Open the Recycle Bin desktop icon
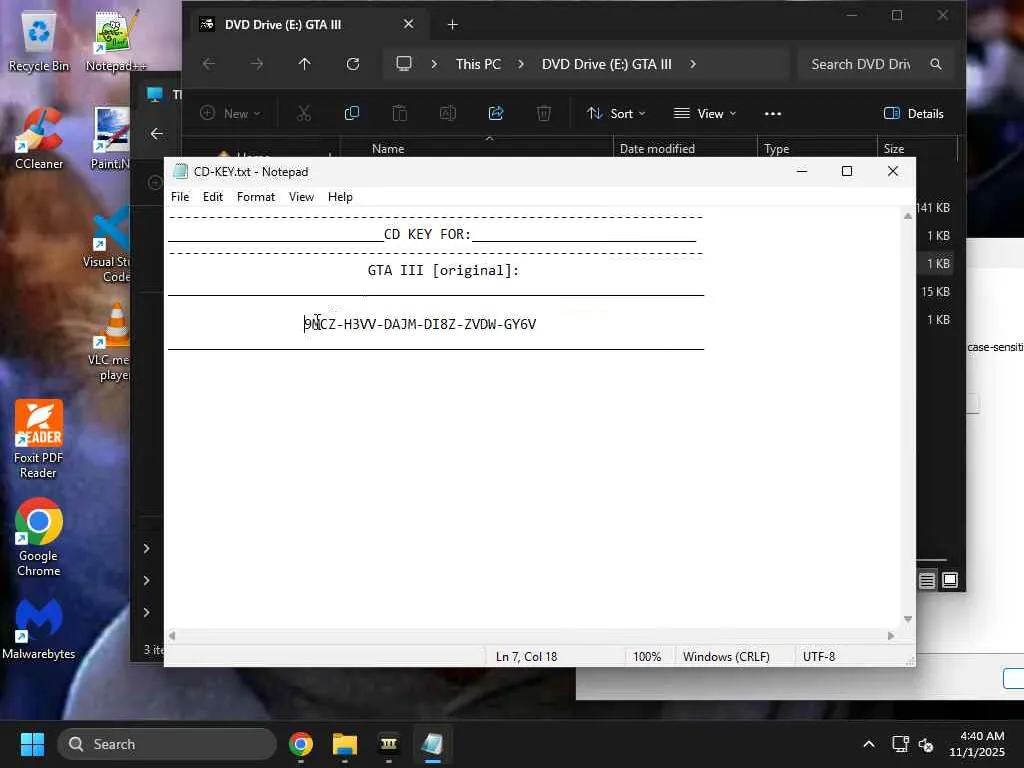 (x=39, y=42)
